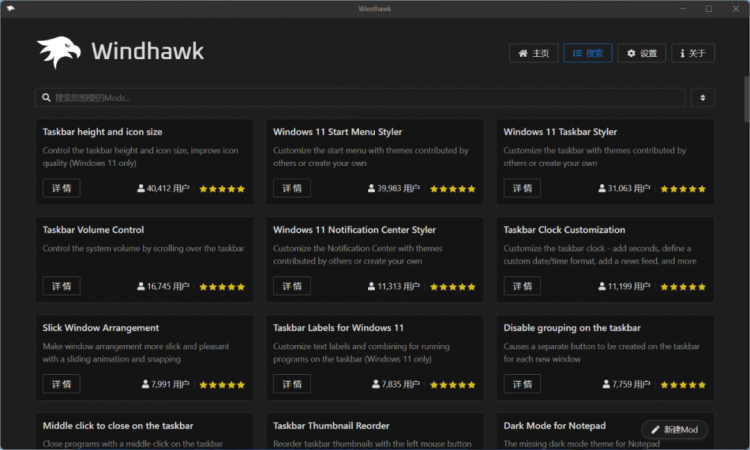The width and height of the screenshot is (750, 450).
Task: Click the window scrollbar thumb
Action: [747, 99]
